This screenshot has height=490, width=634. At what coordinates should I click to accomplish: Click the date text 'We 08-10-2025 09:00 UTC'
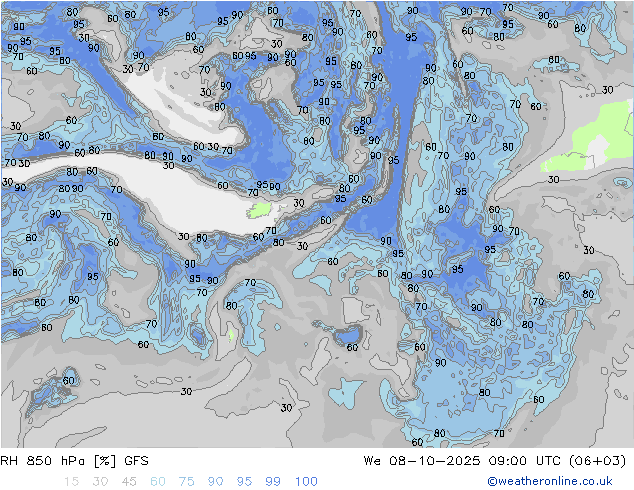pyautogui.click(x=462, y=461)
